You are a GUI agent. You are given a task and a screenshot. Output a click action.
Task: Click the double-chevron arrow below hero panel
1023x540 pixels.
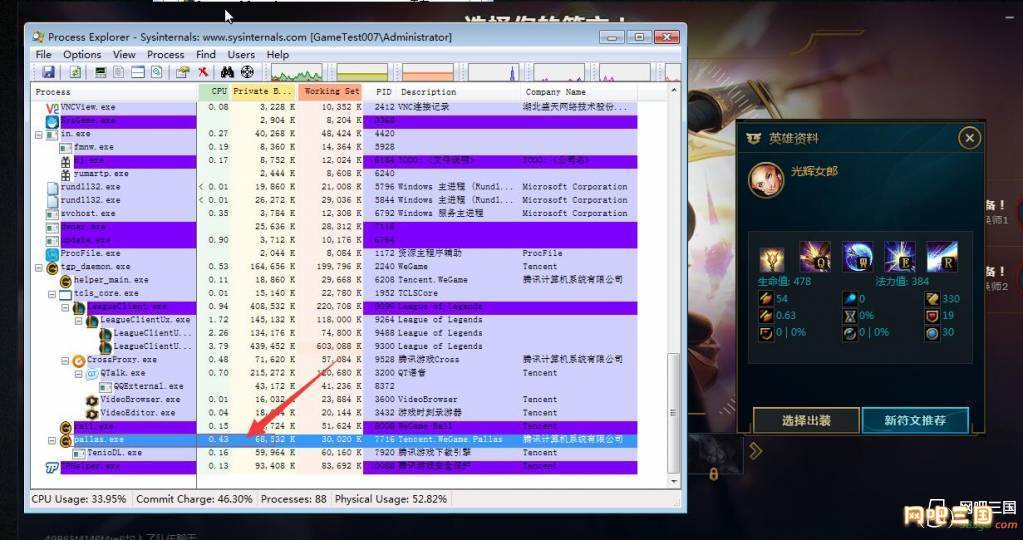pyautogui.click(x=755, y=451)
